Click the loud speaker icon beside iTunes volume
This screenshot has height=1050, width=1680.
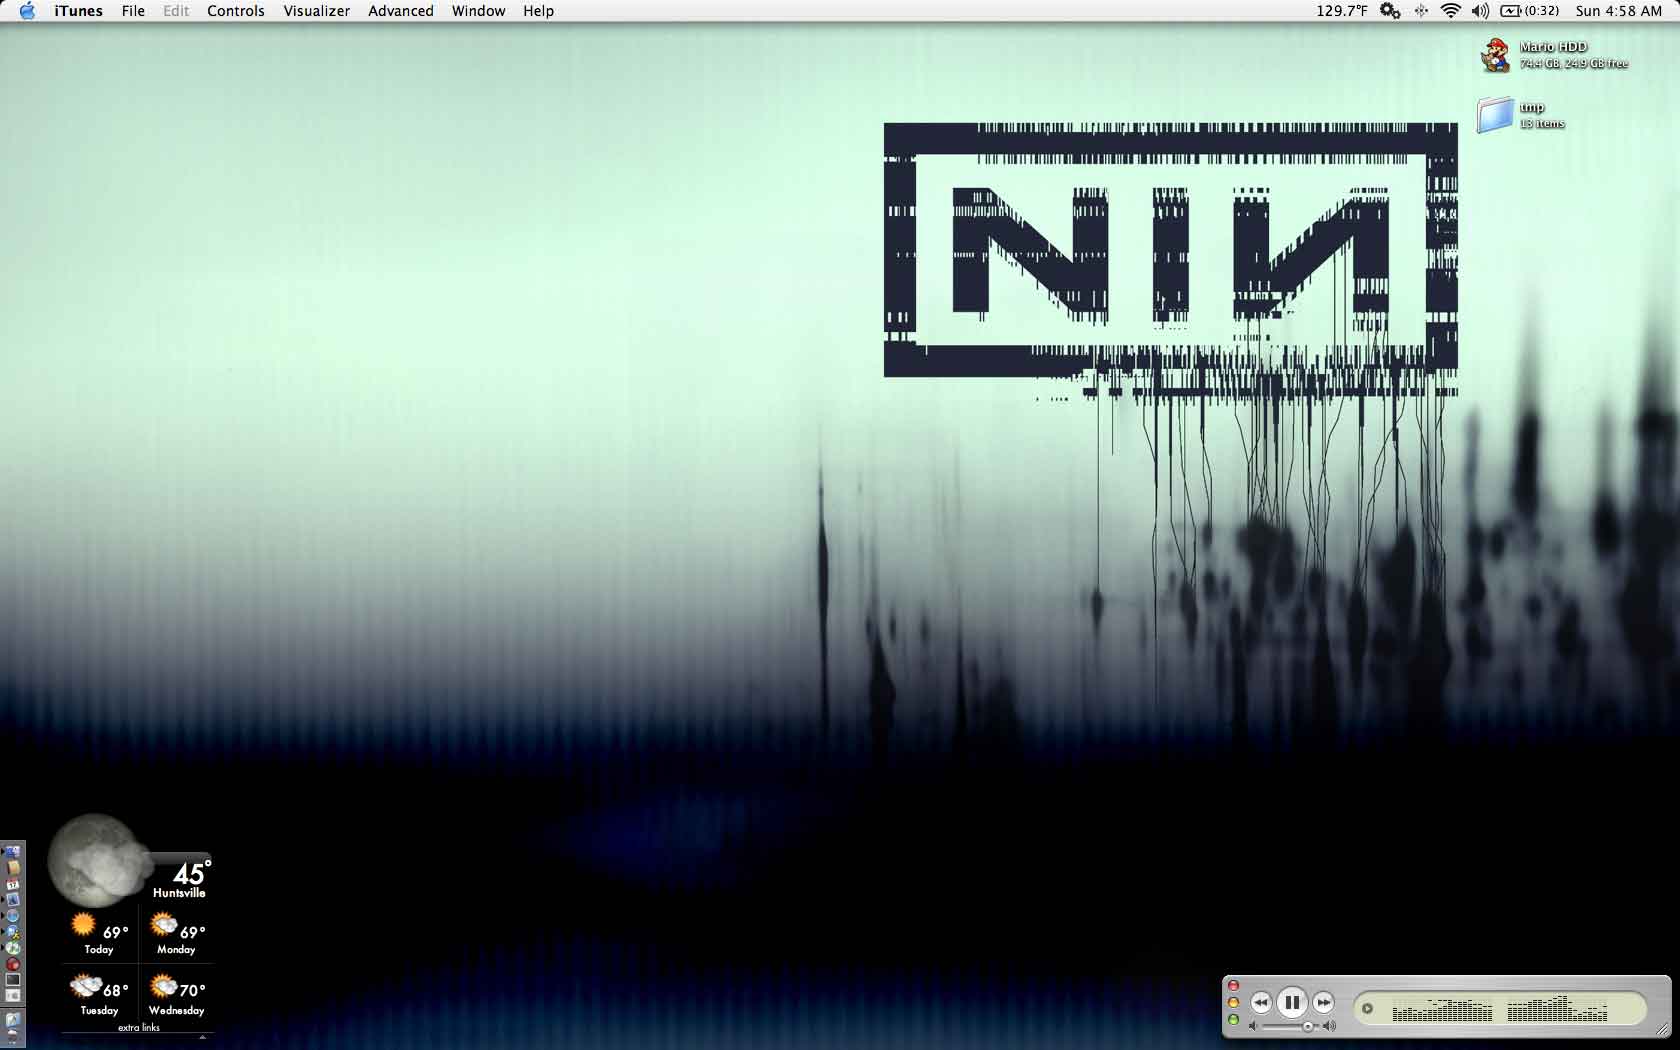(x=1329, y=1027)
